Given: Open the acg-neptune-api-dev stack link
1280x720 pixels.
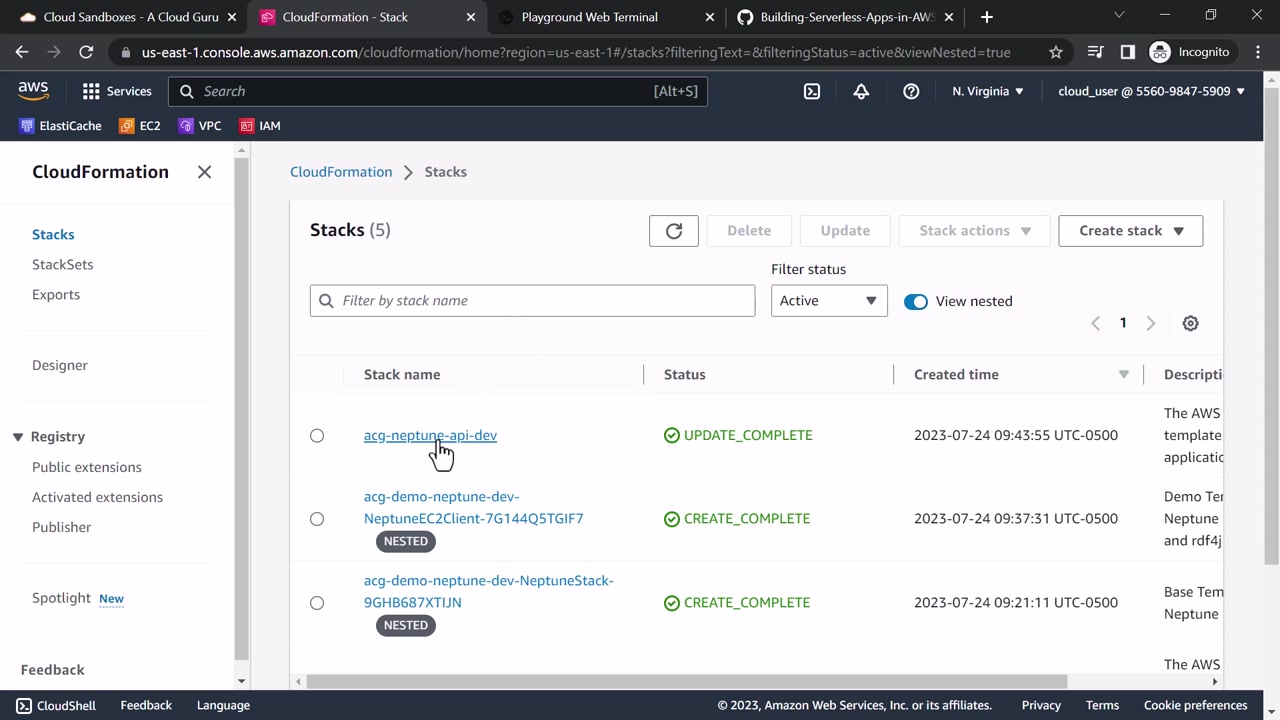Looking at the screenshot, I should [430, 436].
